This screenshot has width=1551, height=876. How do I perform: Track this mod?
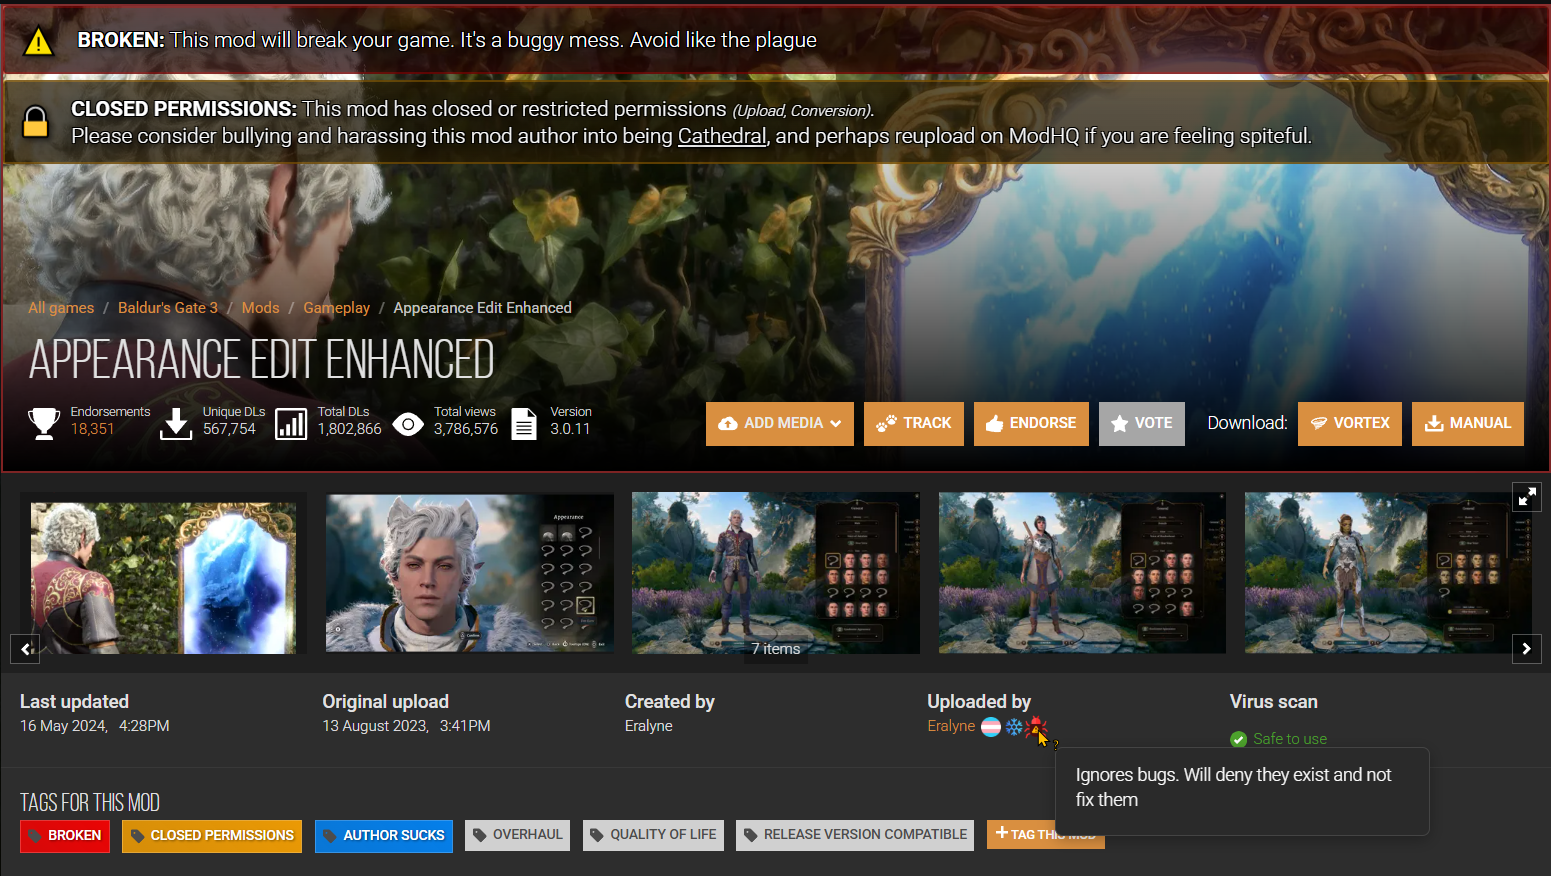[x=914, y=424]
